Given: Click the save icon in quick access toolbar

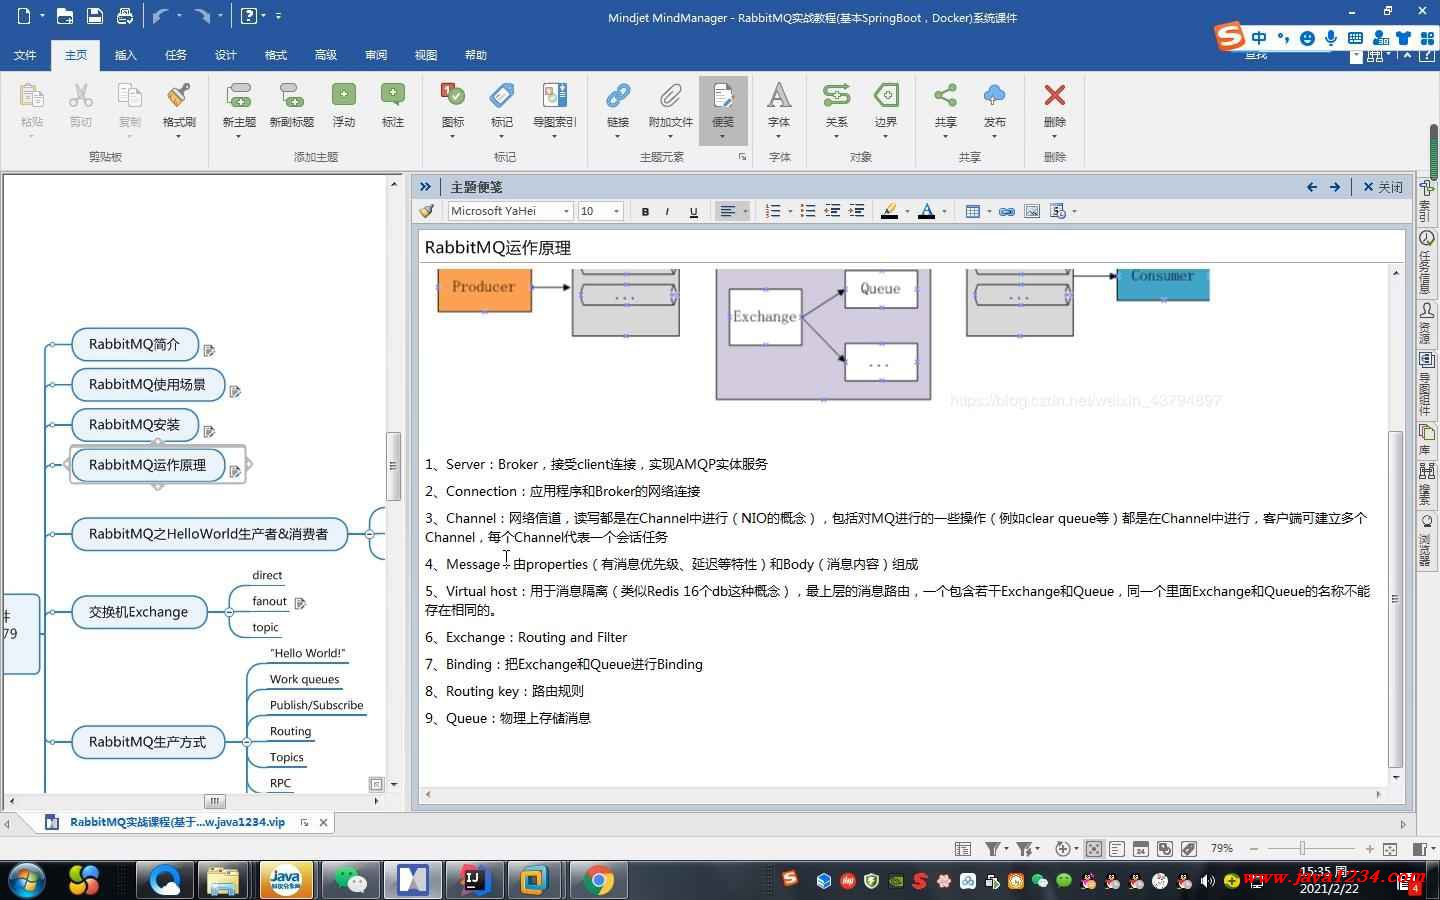Looking at the screenshot, I should coord(94,16).
